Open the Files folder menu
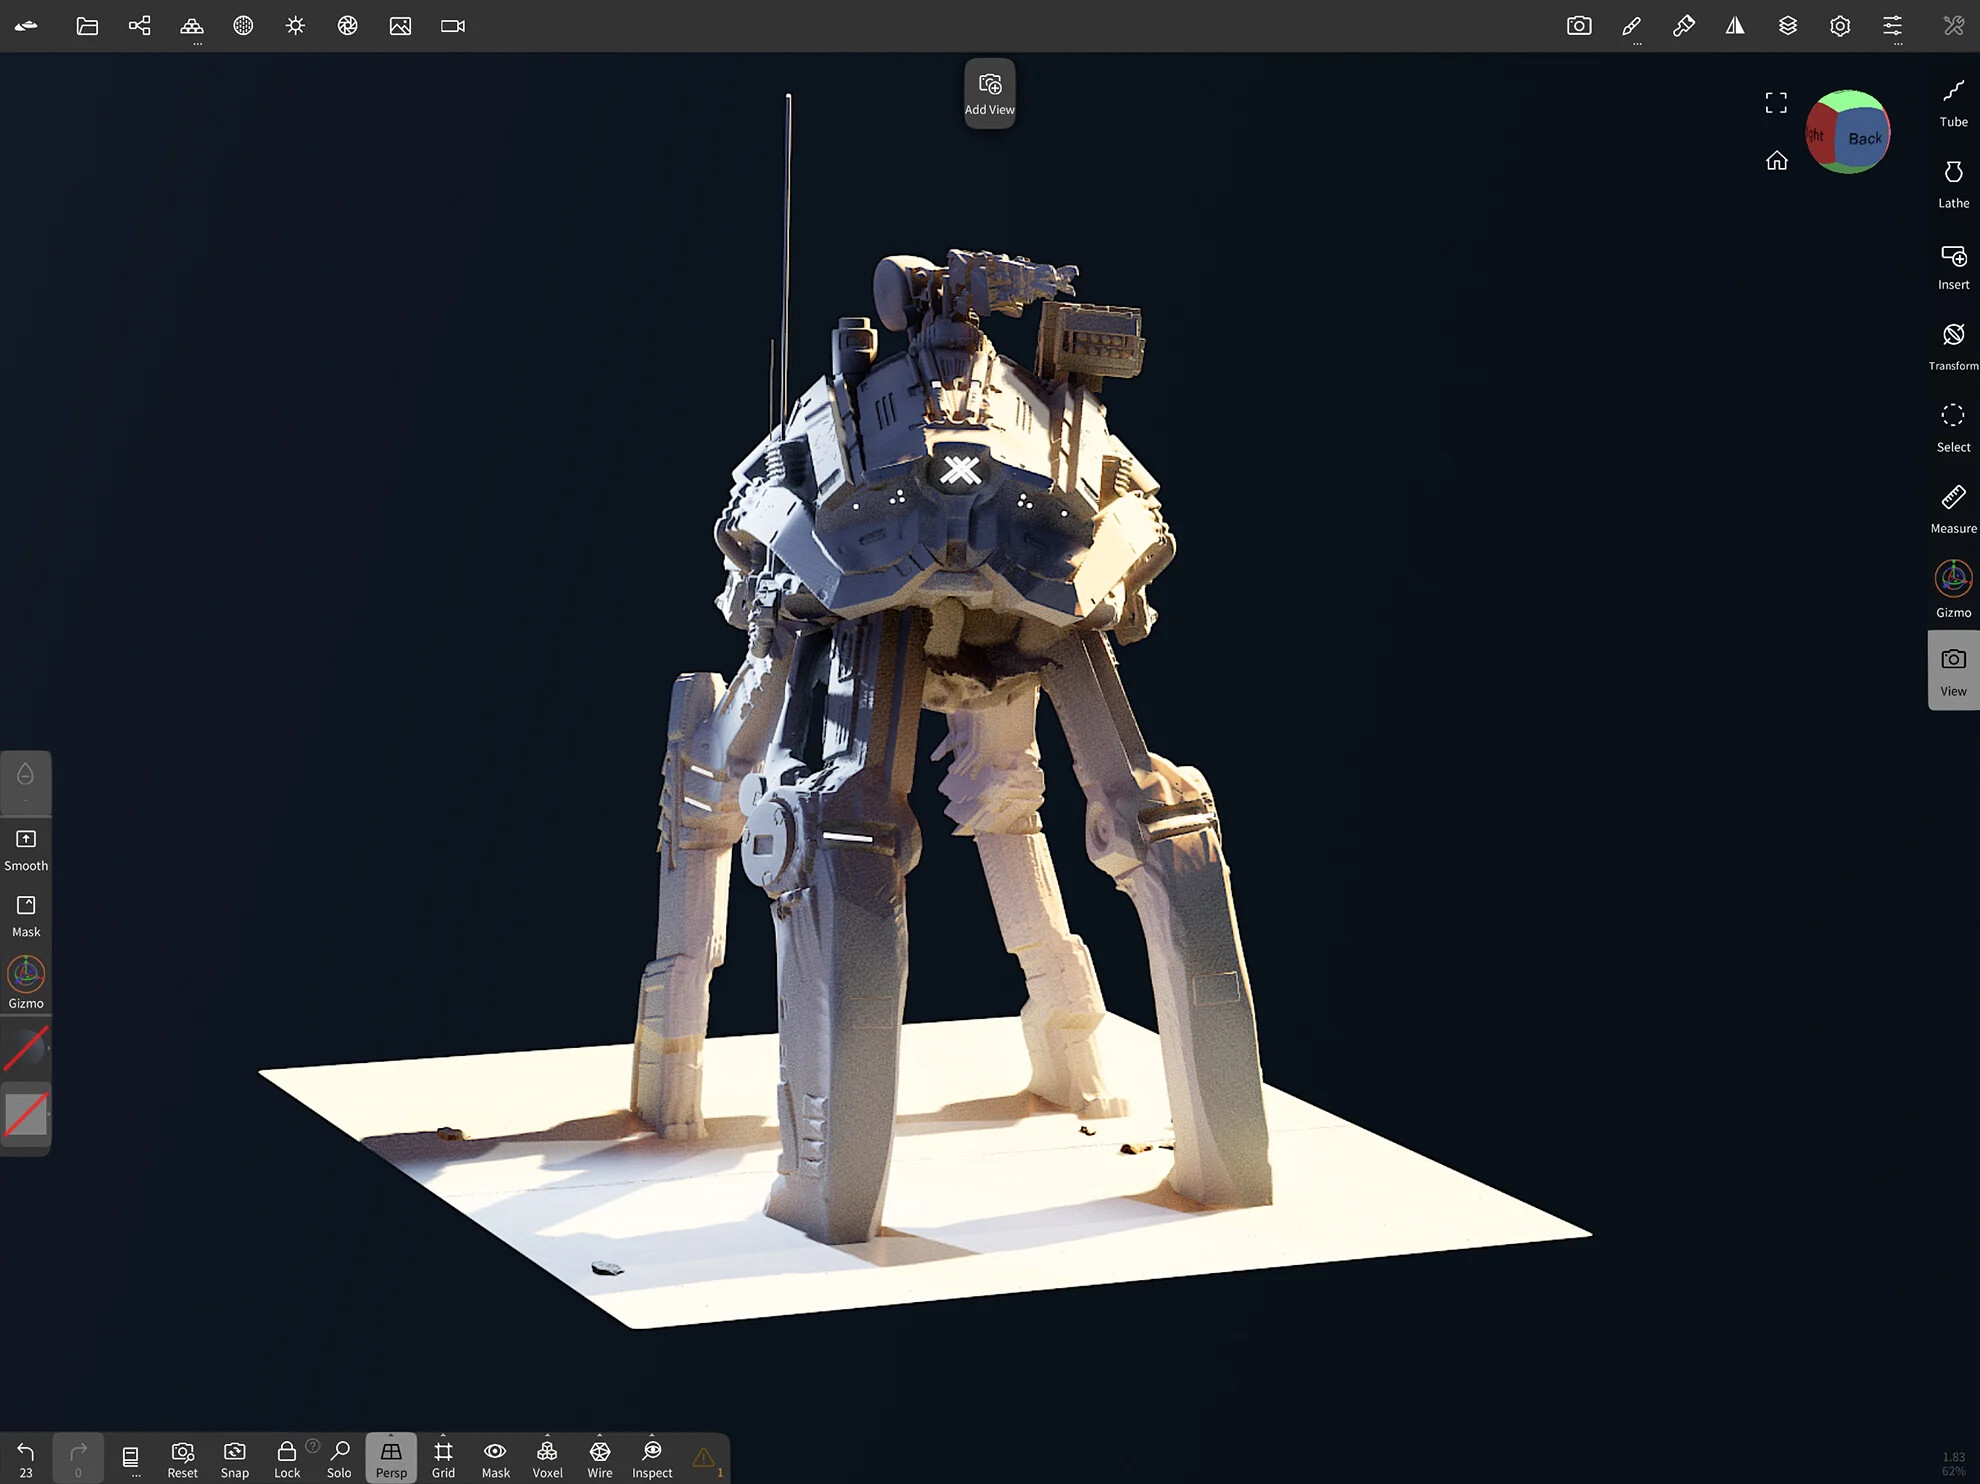This screenshot has width=1980, height=1484. point(87,26)
